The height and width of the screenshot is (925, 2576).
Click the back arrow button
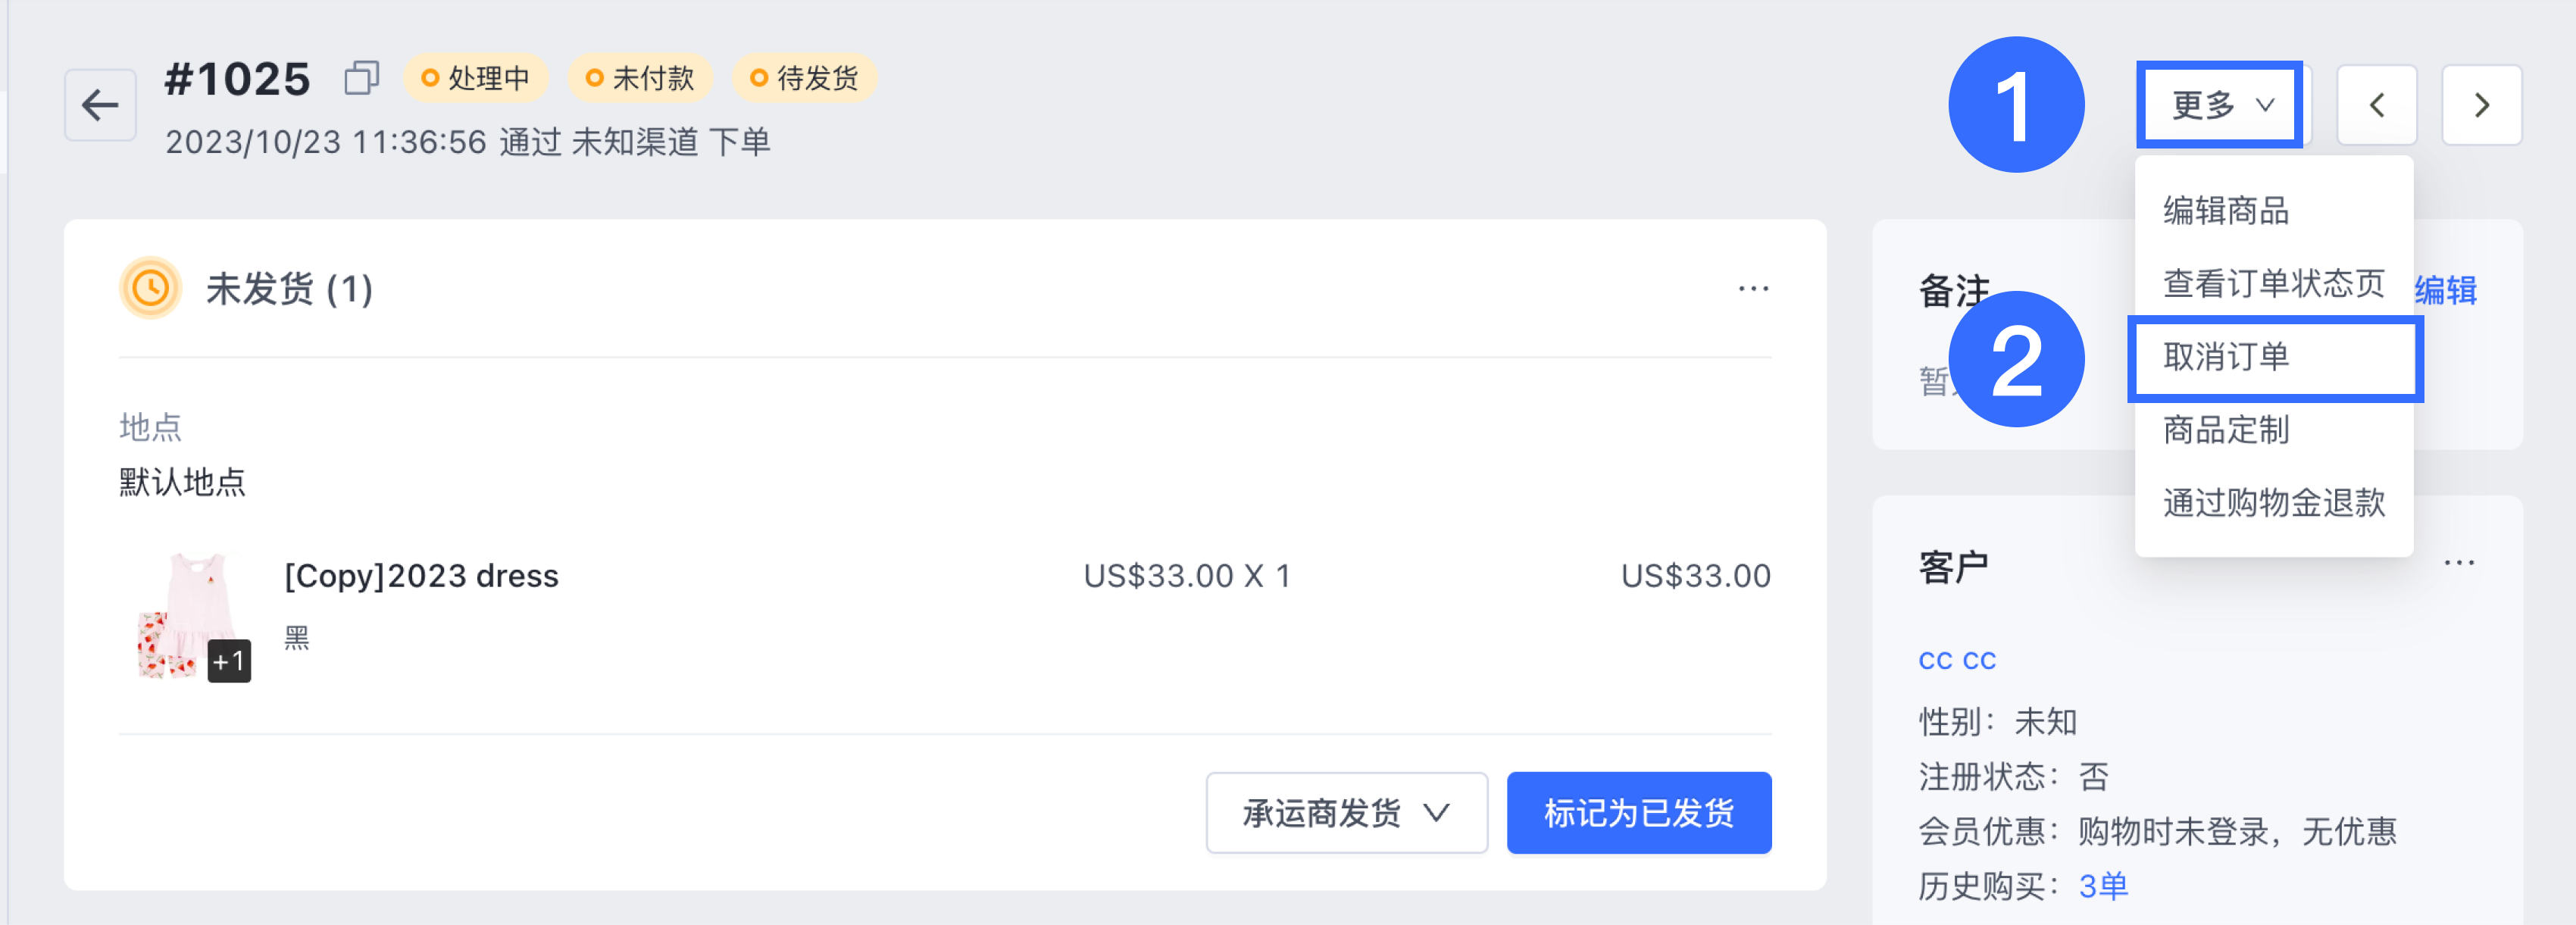point(100,105)
